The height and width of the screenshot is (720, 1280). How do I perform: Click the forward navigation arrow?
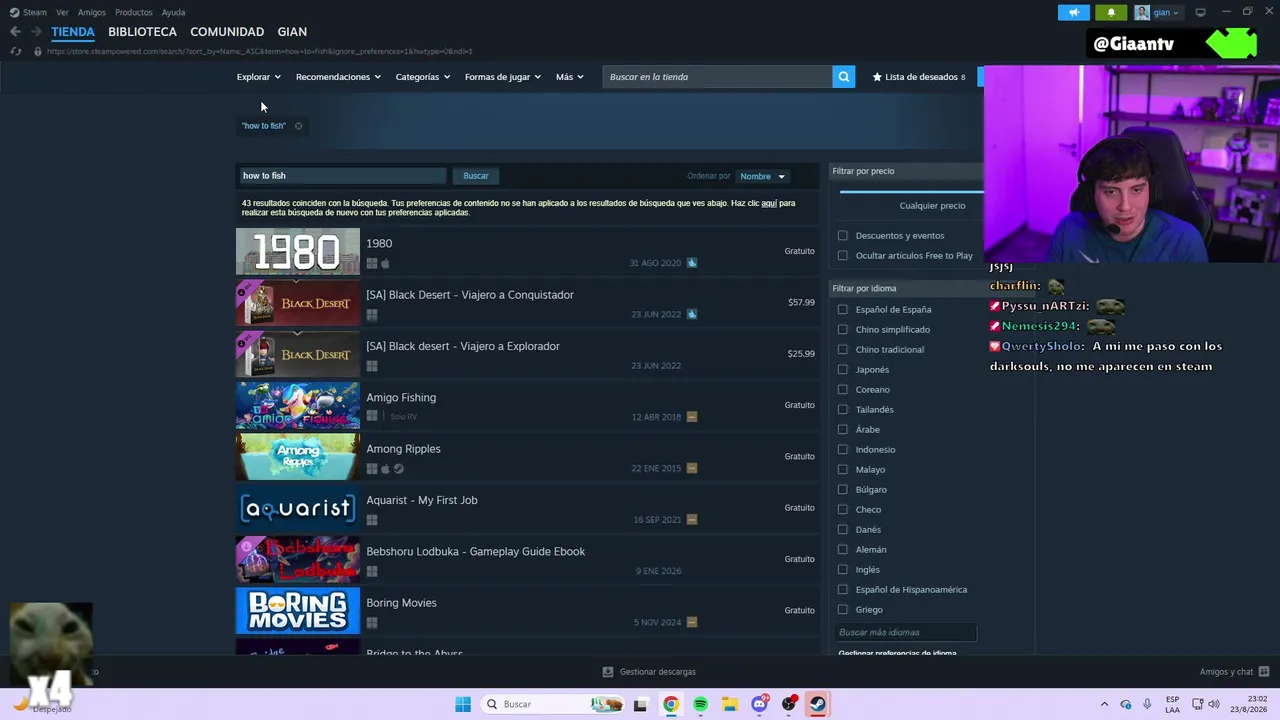coord(36,32)
